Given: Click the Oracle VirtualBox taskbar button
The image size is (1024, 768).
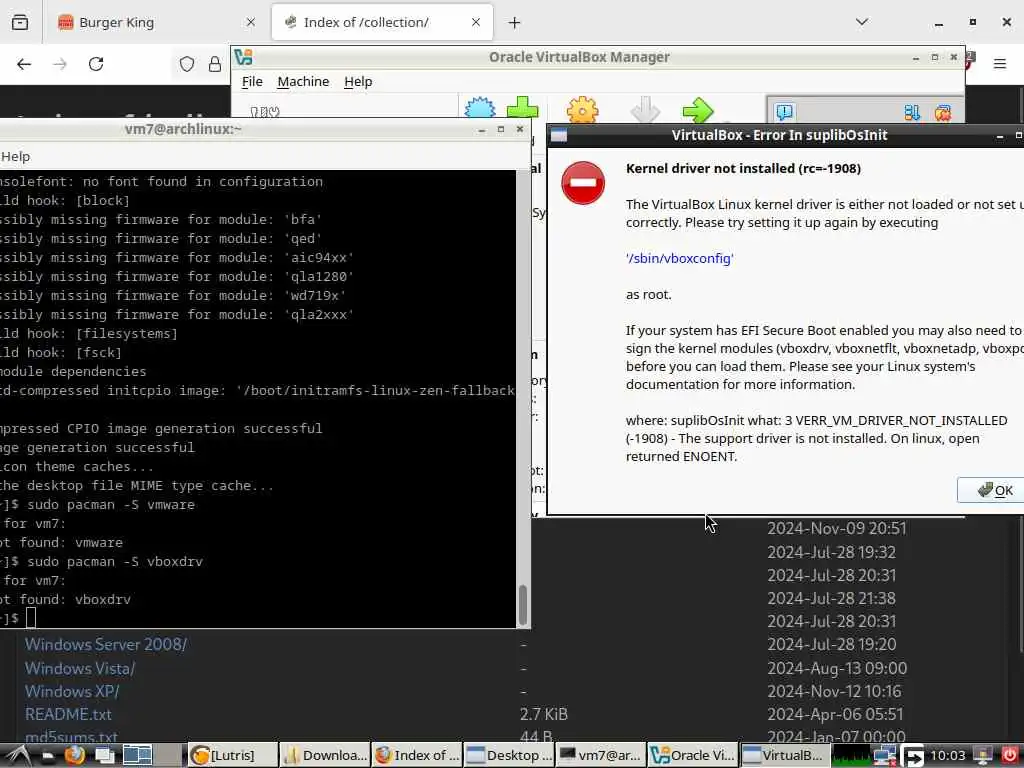Looking at the screenshot, I should [693, 755].
